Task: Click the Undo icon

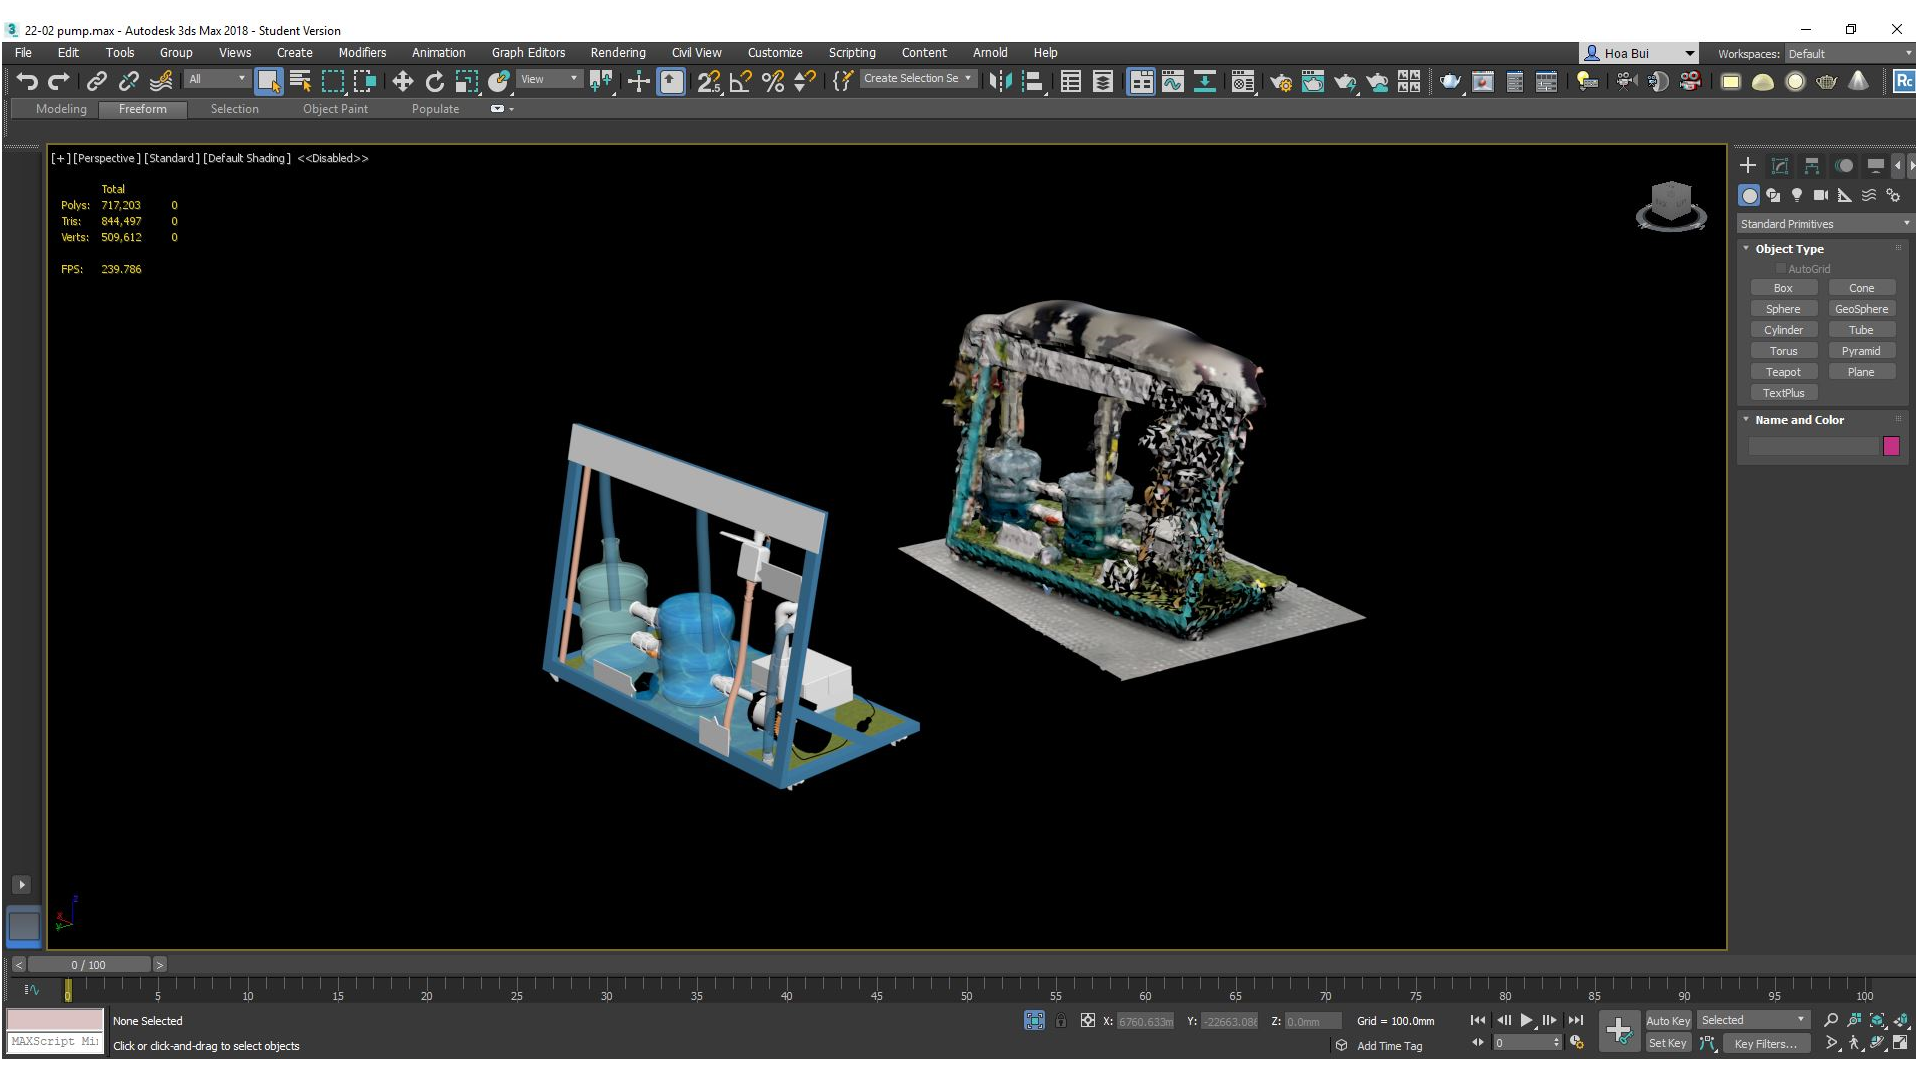Action: (x=26, y=81)
